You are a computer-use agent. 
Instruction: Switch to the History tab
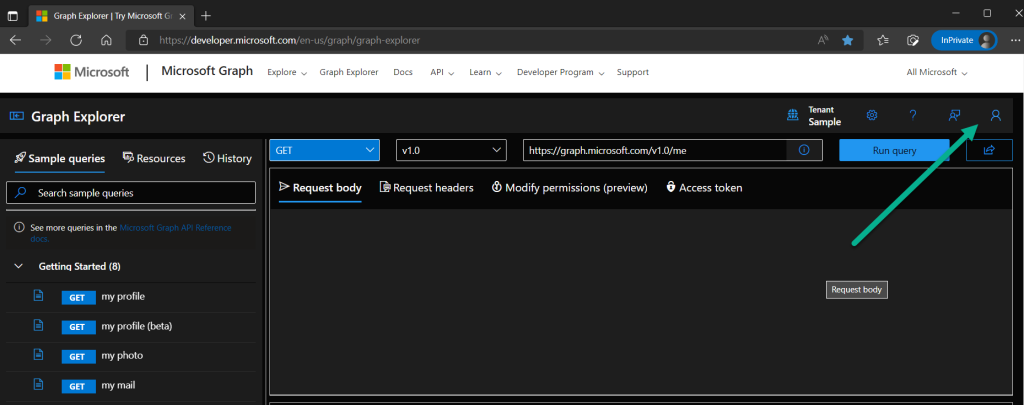pyautogui.click(x=227, y=158)
